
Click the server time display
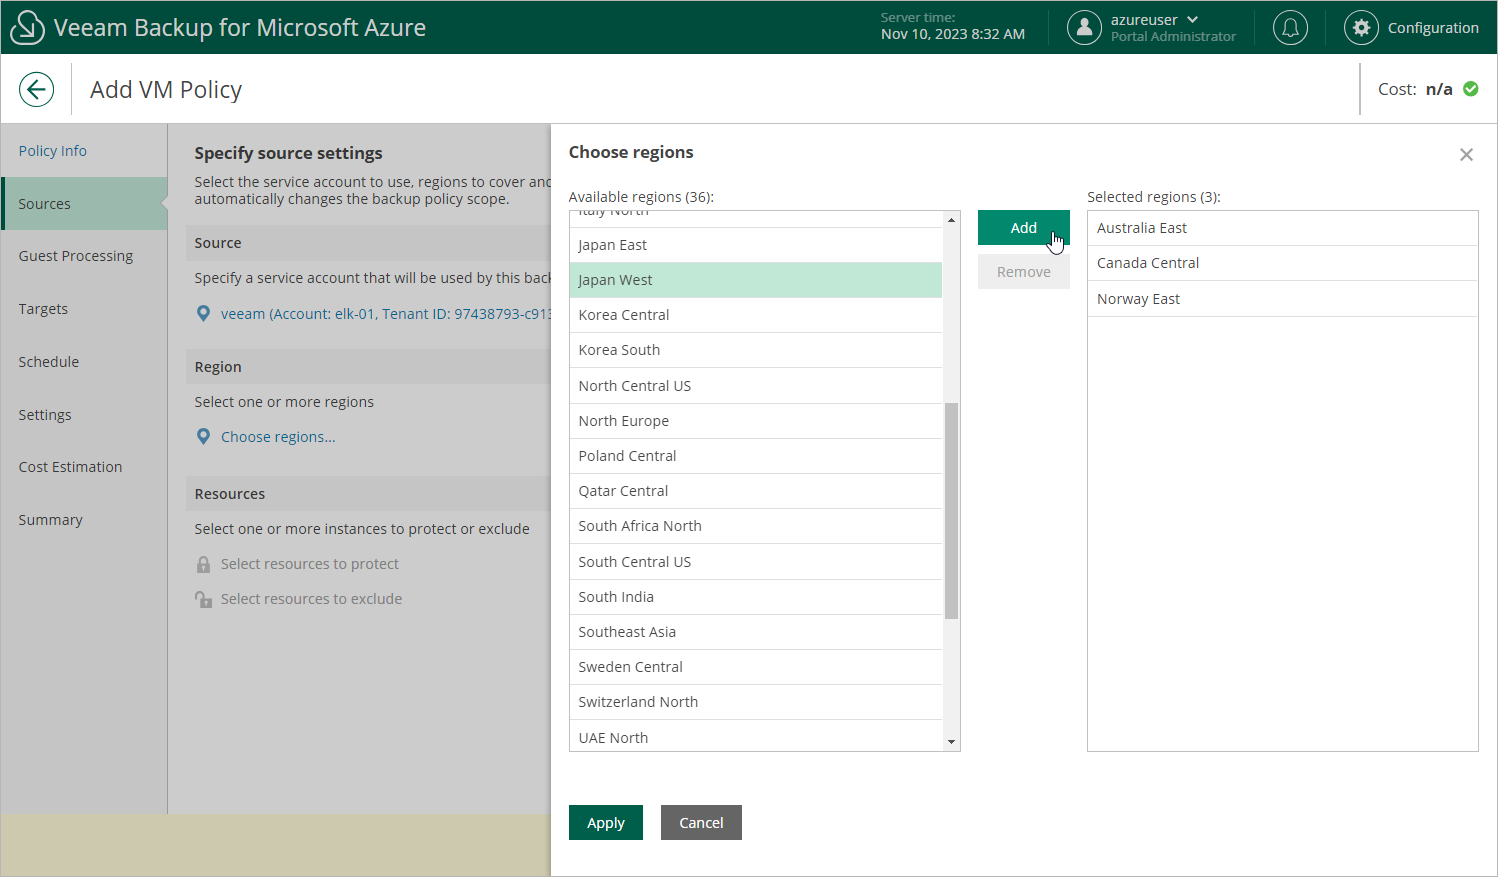[952, 26]
